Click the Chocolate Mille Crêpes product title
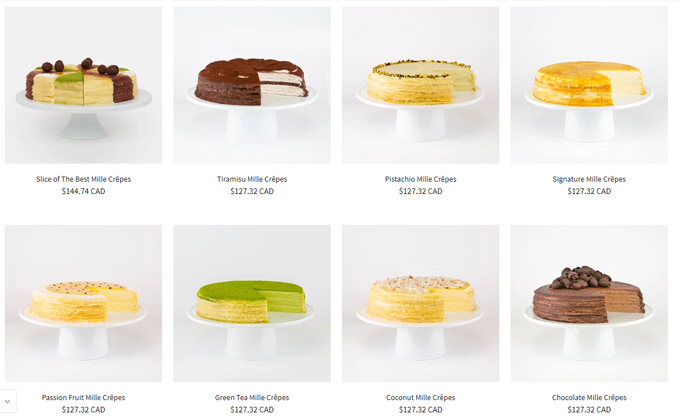This screenshot has width=680, height=420. 589,397
